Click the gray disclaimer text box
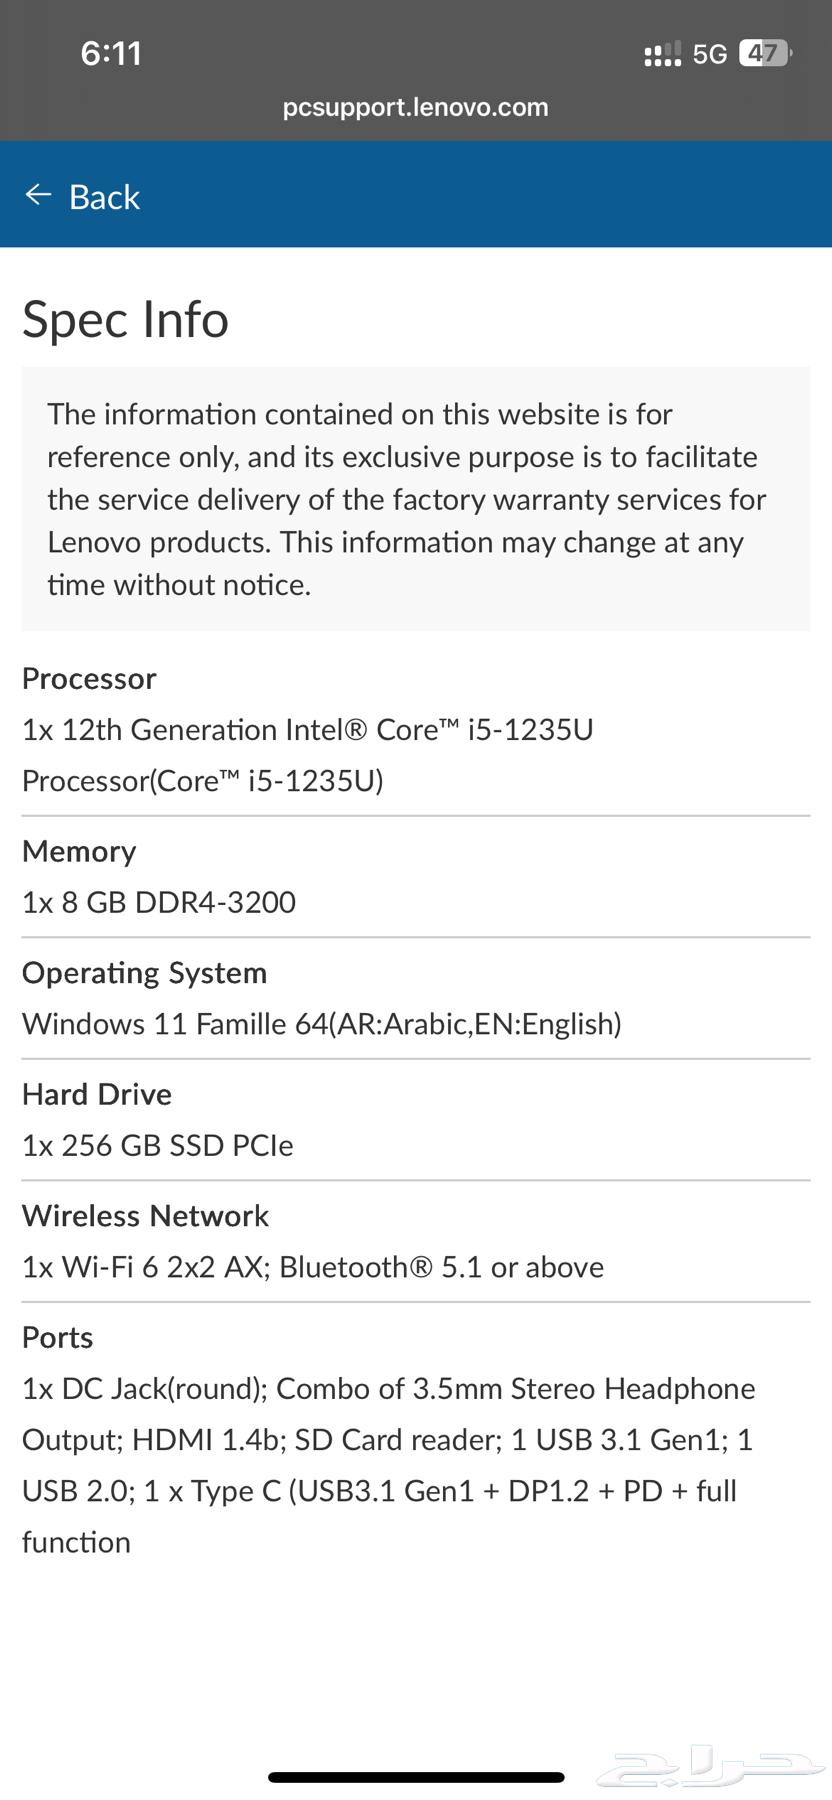 coord(416,499)
